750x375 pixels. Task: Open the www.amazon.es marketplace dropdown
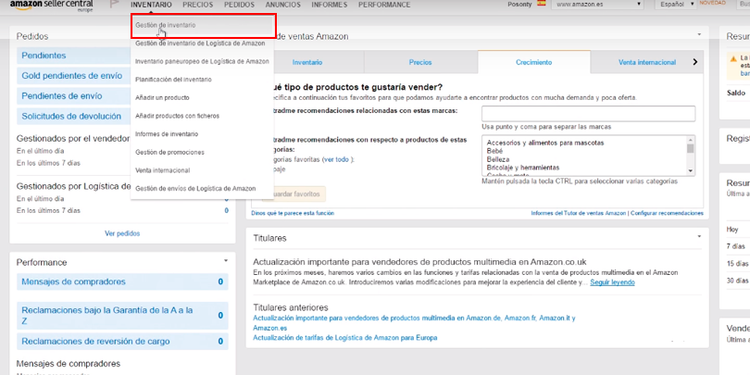coord(597,4)
